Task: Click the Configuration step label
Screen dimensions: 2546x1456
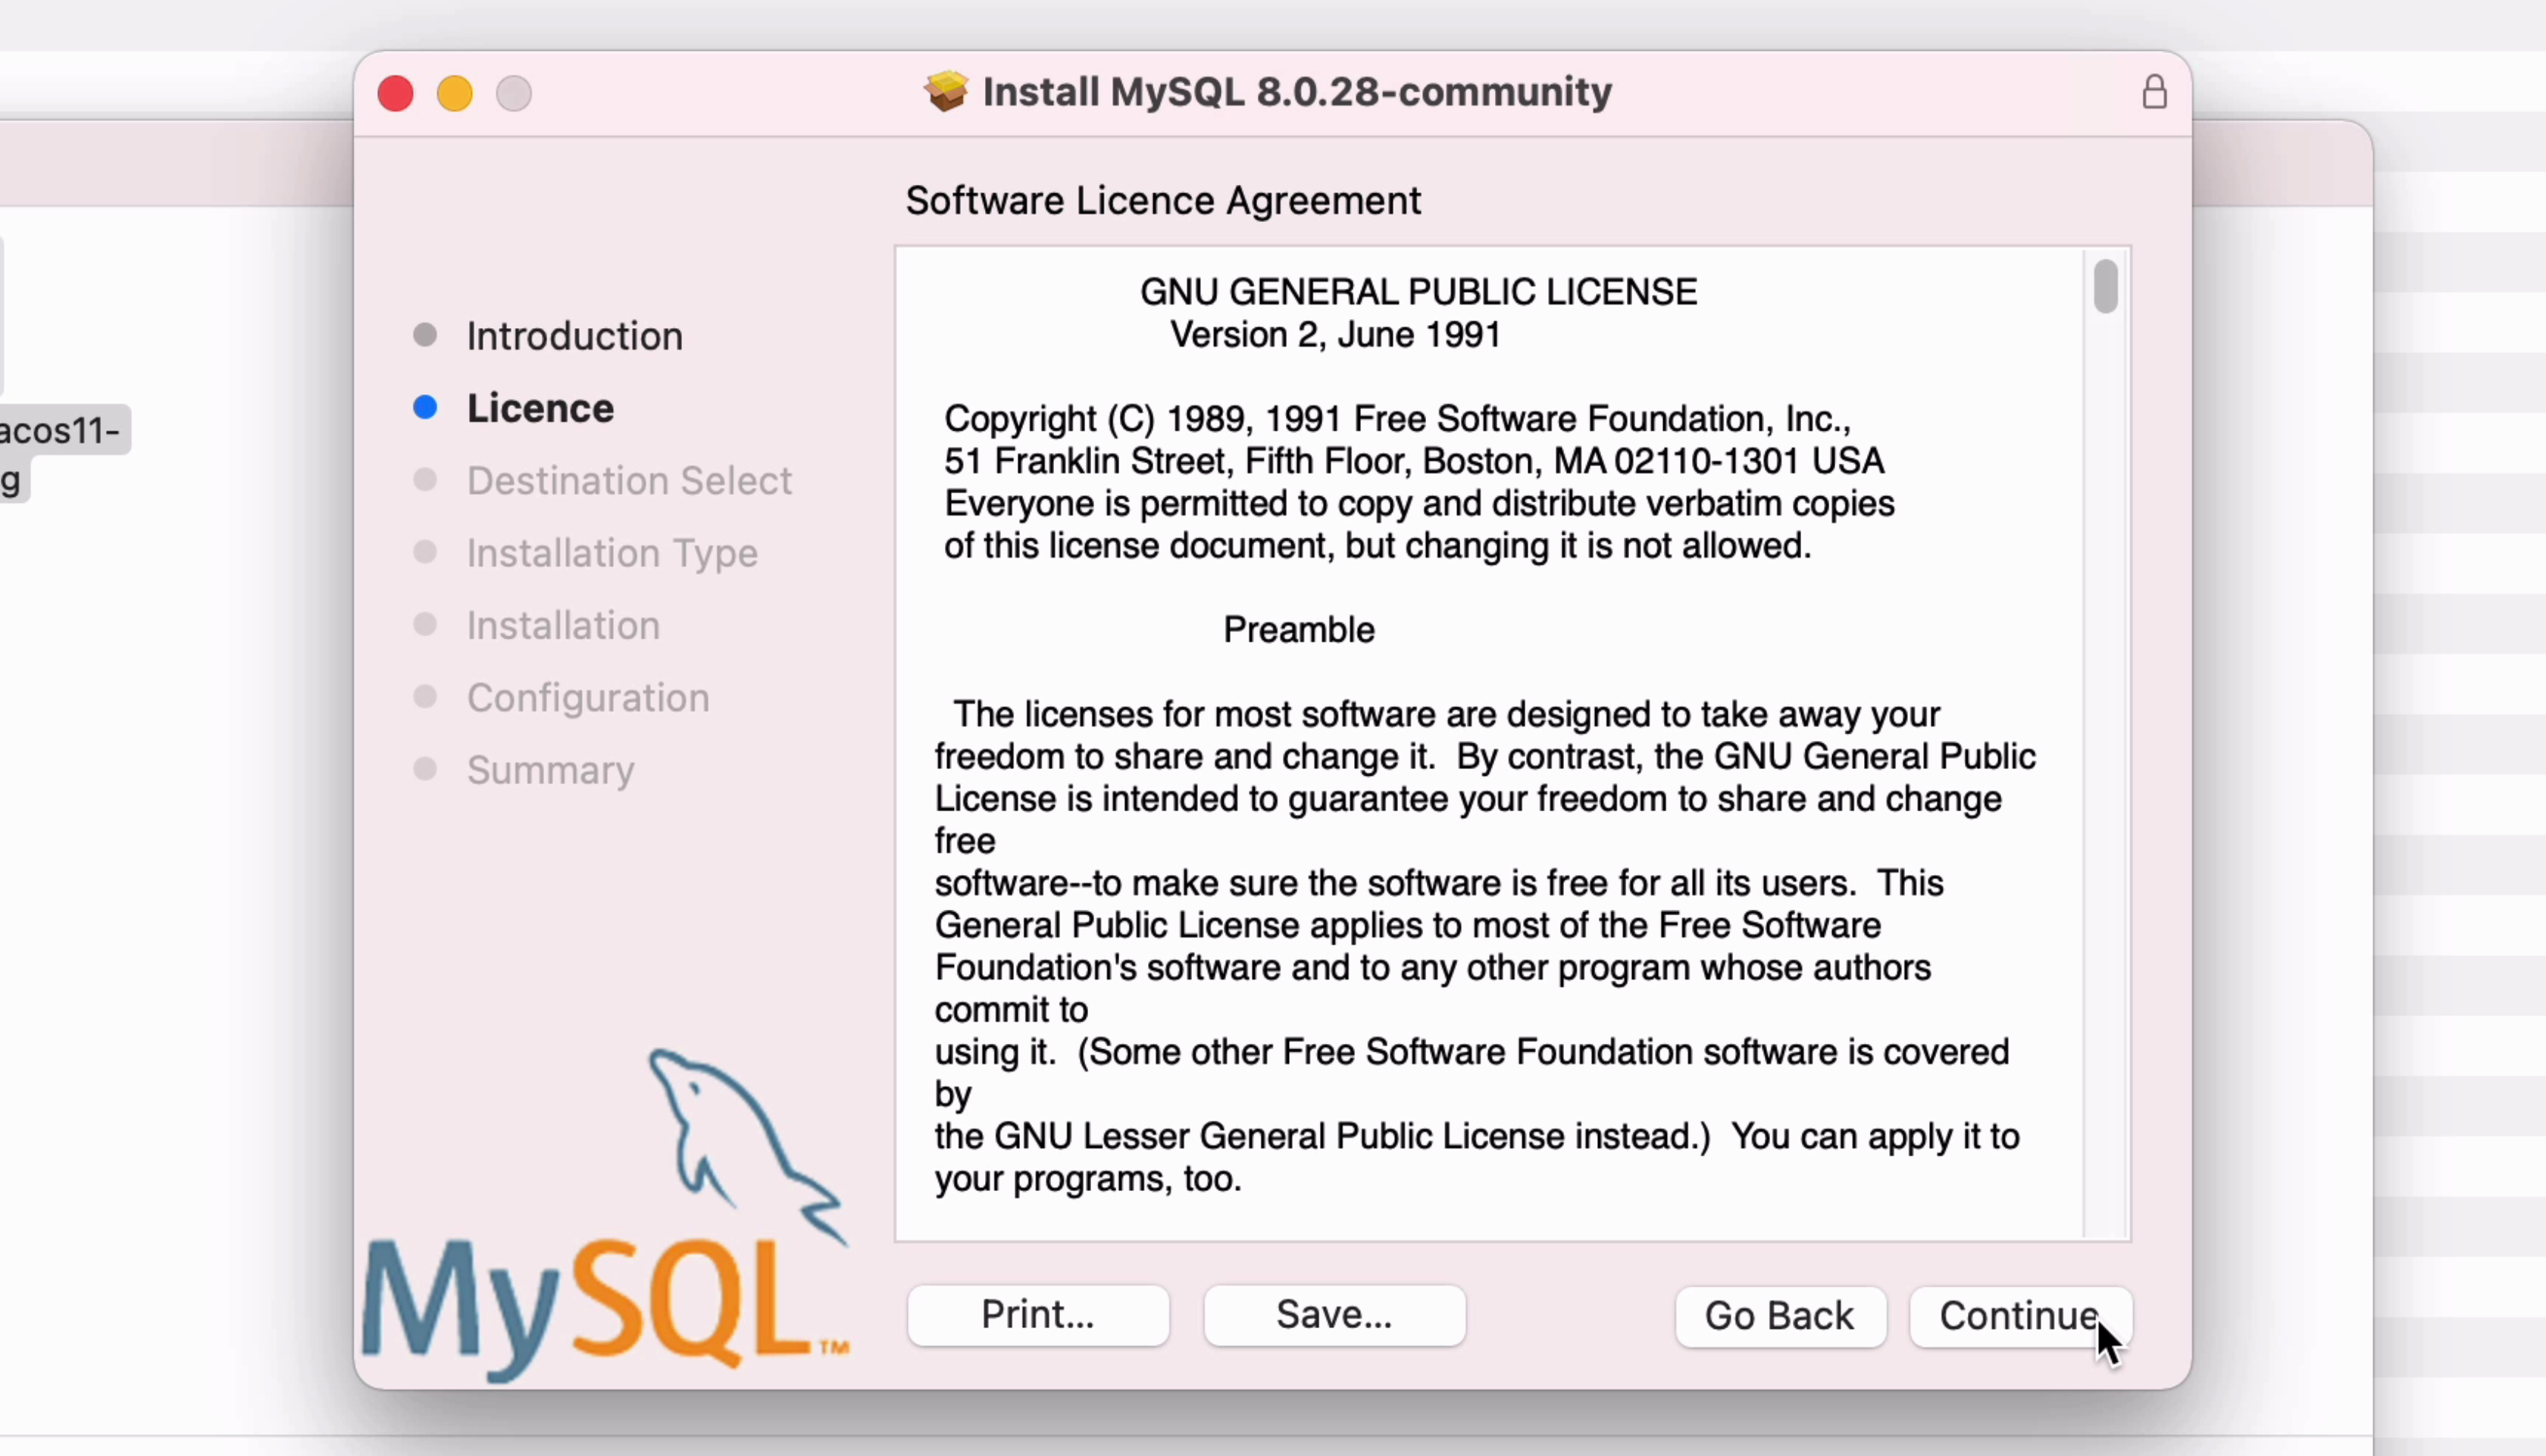Action: point(588,698)
